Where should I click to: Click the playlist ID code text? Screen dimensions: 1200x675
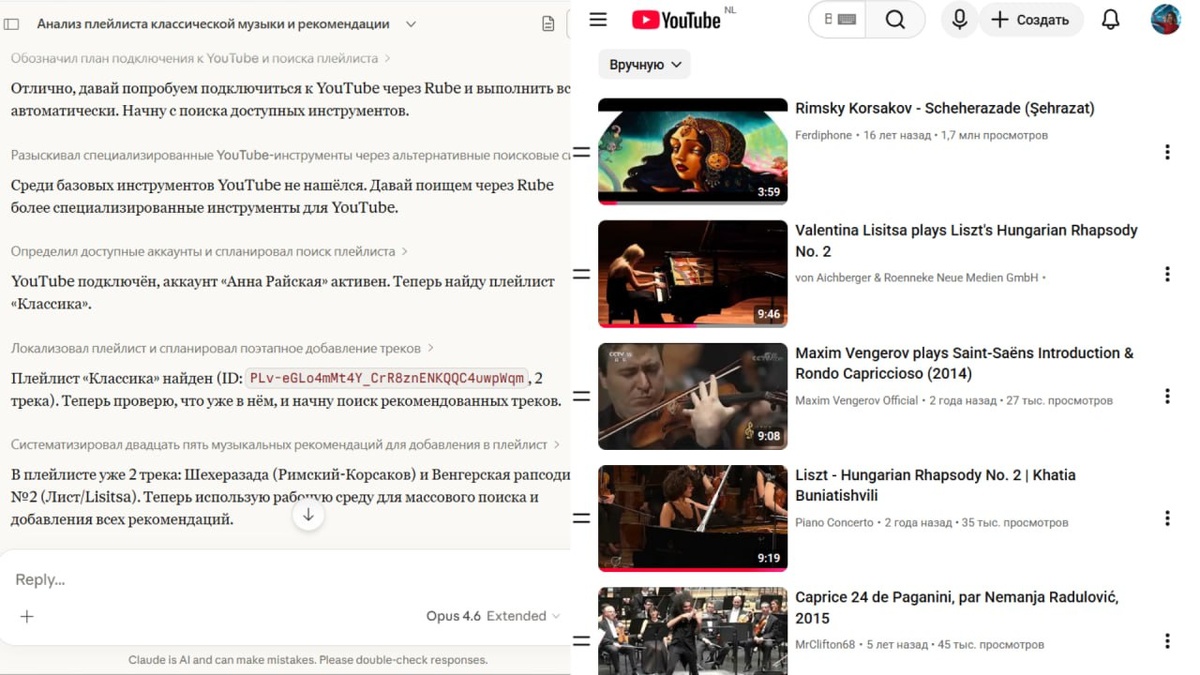387,378
